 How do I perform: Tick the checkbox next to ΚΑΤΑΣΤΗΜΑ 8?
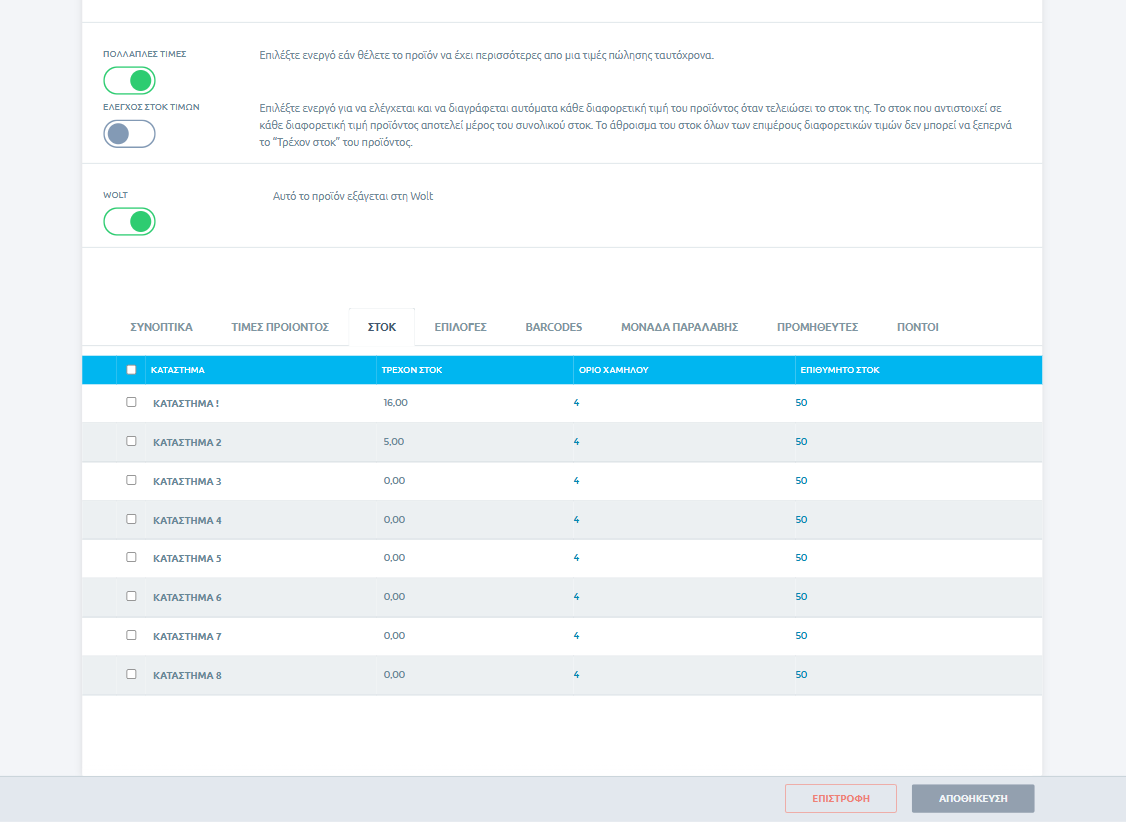(x=131, y=674)
